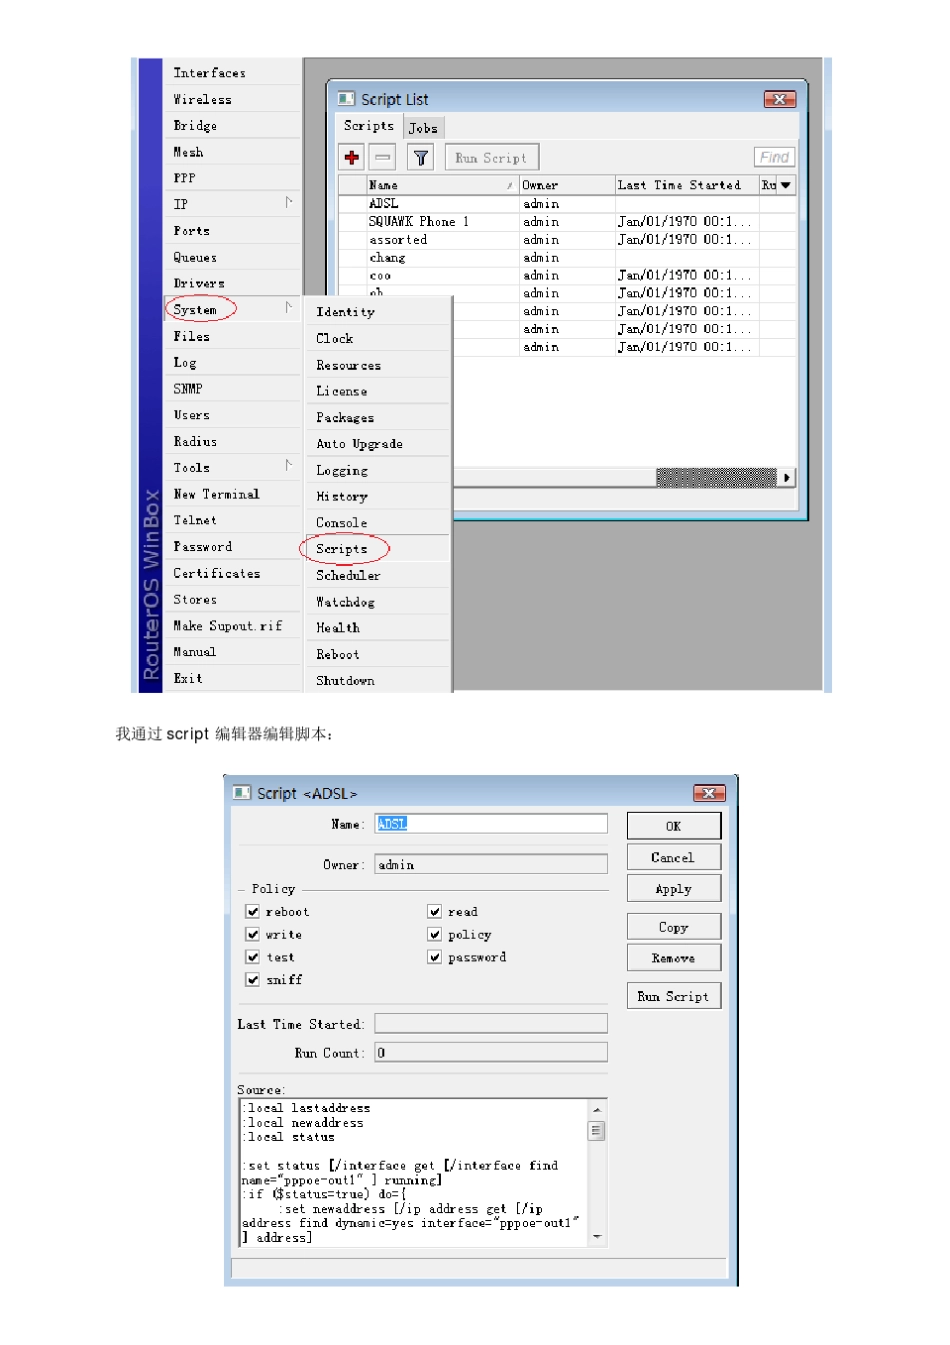This screenshot has width=950, height=1345.
Task: Expand the Tools submenu
Action: (x=231, y=467)
